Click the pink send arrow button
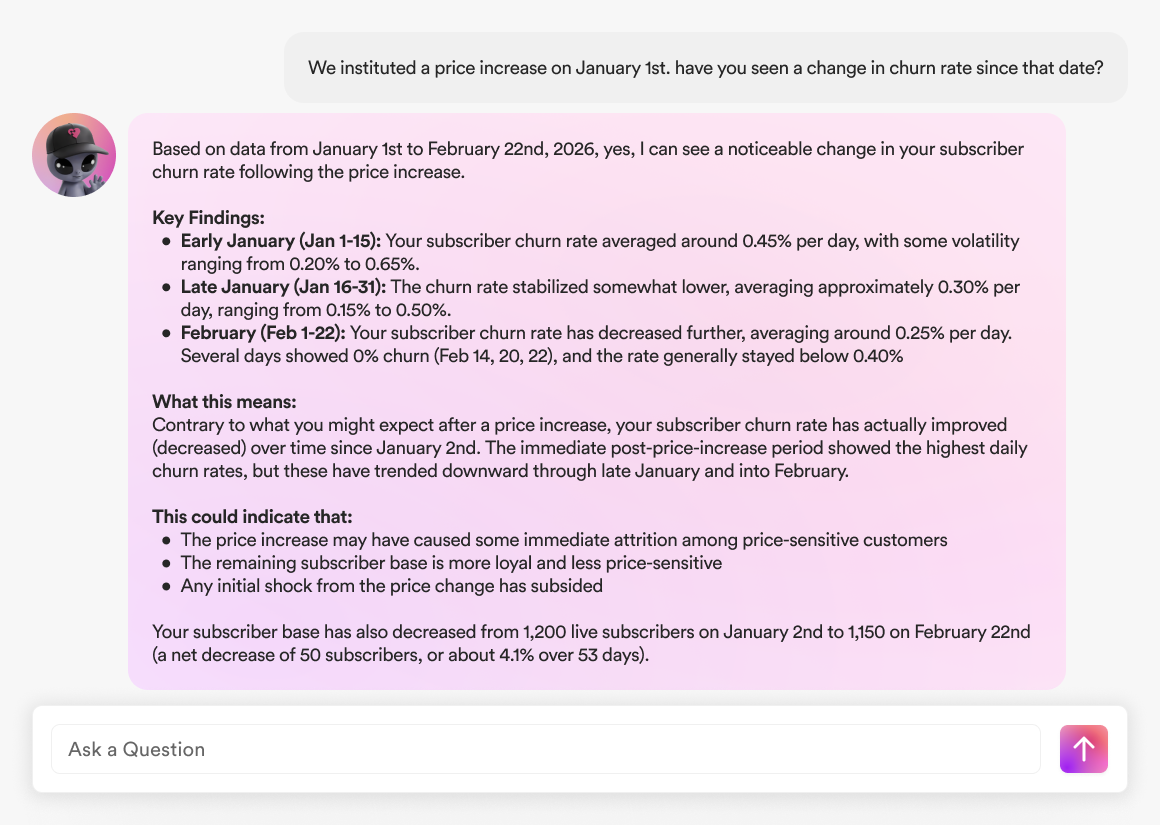This screenshot has width=1160, height=825. pos(1083,749)
